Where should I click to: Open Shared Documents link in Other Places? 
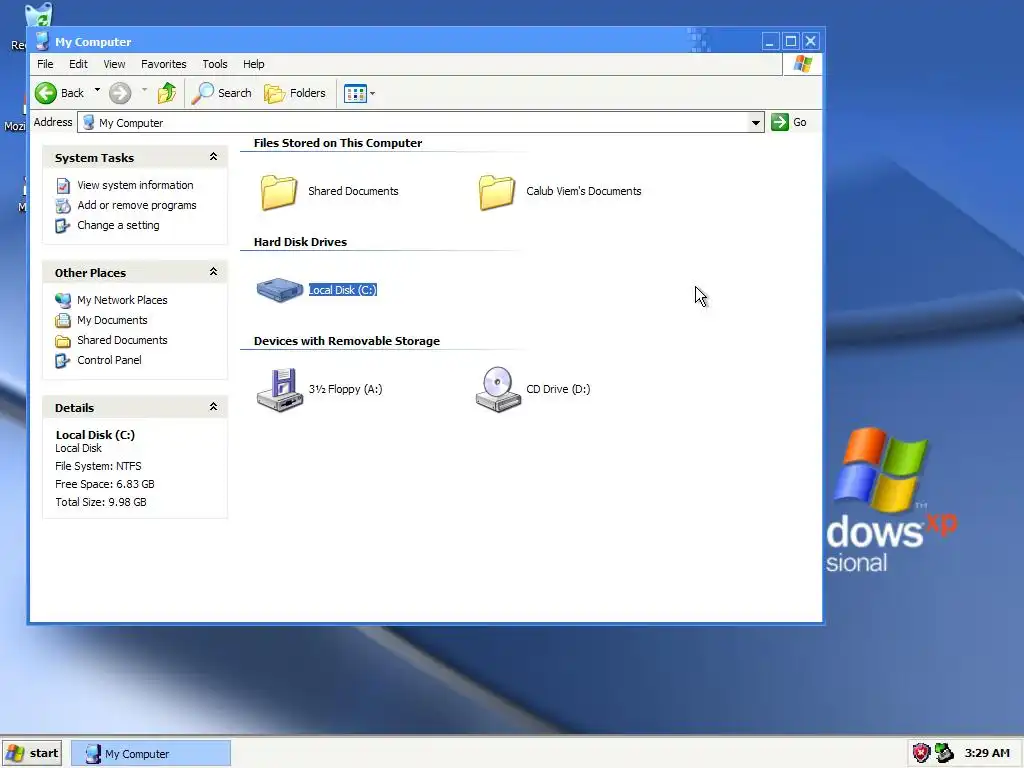click(x=122, y=340)
